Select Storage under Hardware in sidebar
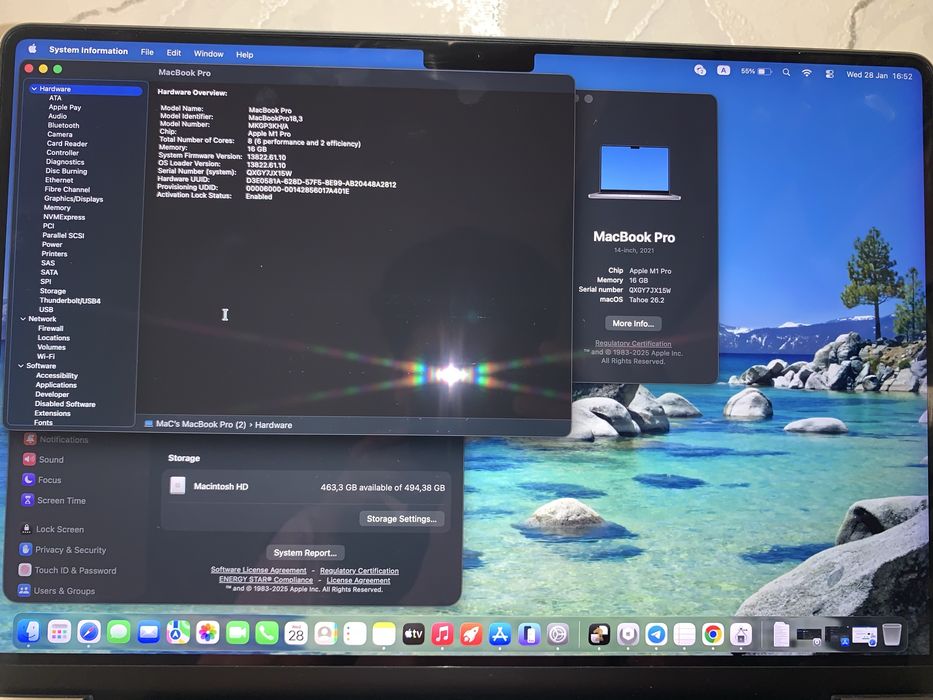933x700 pixels. 52,291
